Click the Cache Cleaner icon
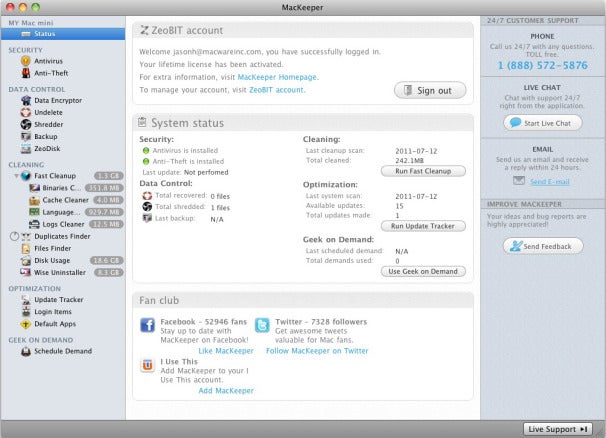 pyautogui.click(x=34, y=200)
